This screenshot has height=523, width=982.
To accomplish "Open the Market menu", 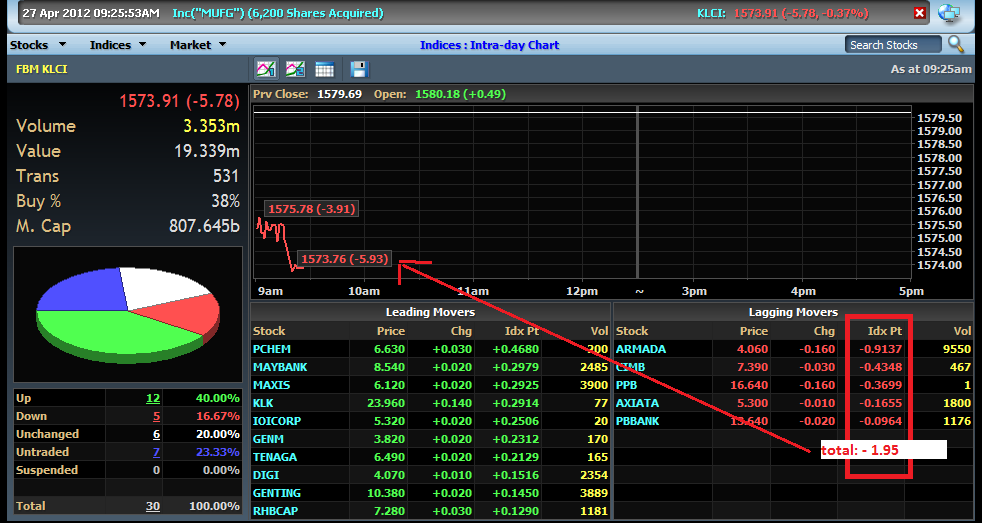I will click(190, 45).
